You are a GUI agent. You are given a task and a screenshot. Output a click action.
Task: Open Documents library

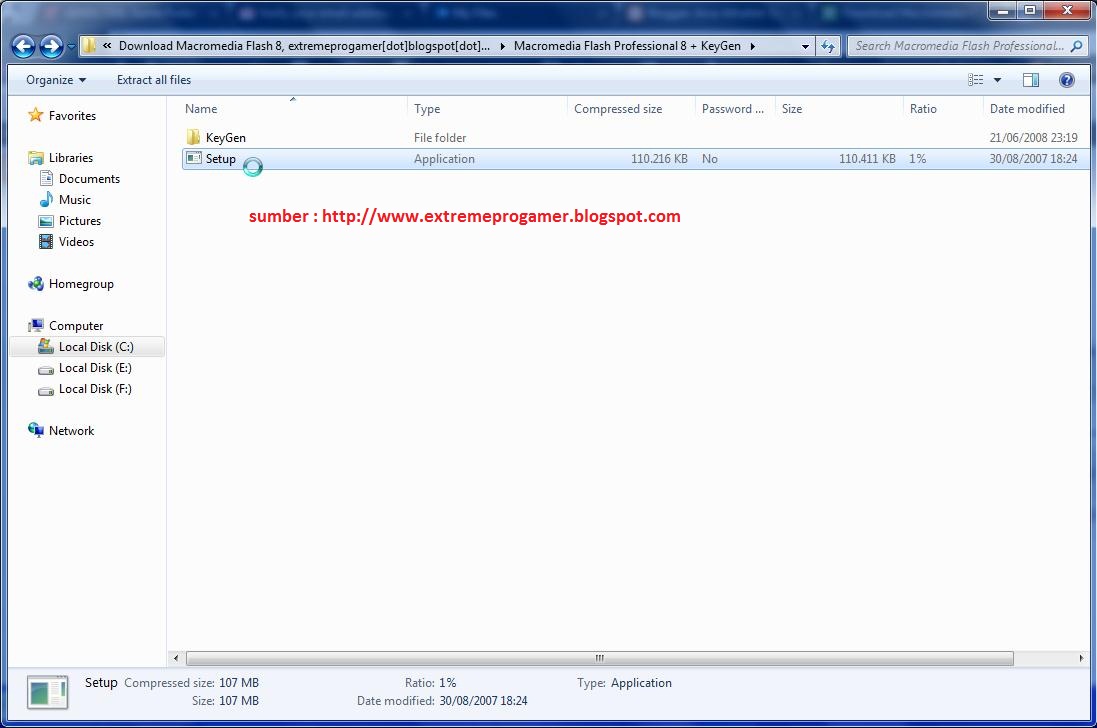[89, 179]
